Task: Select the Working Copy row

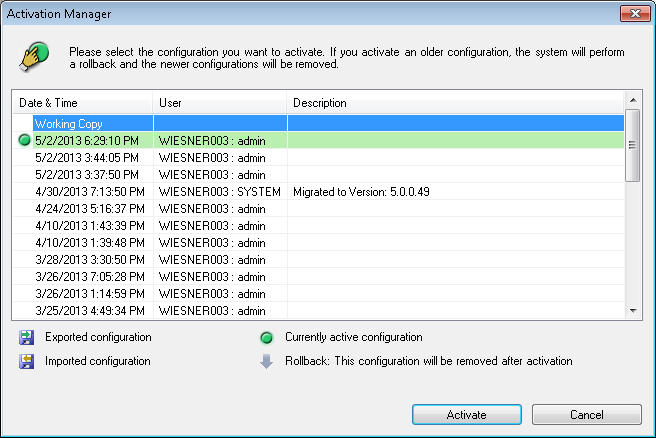Action: 318,123
